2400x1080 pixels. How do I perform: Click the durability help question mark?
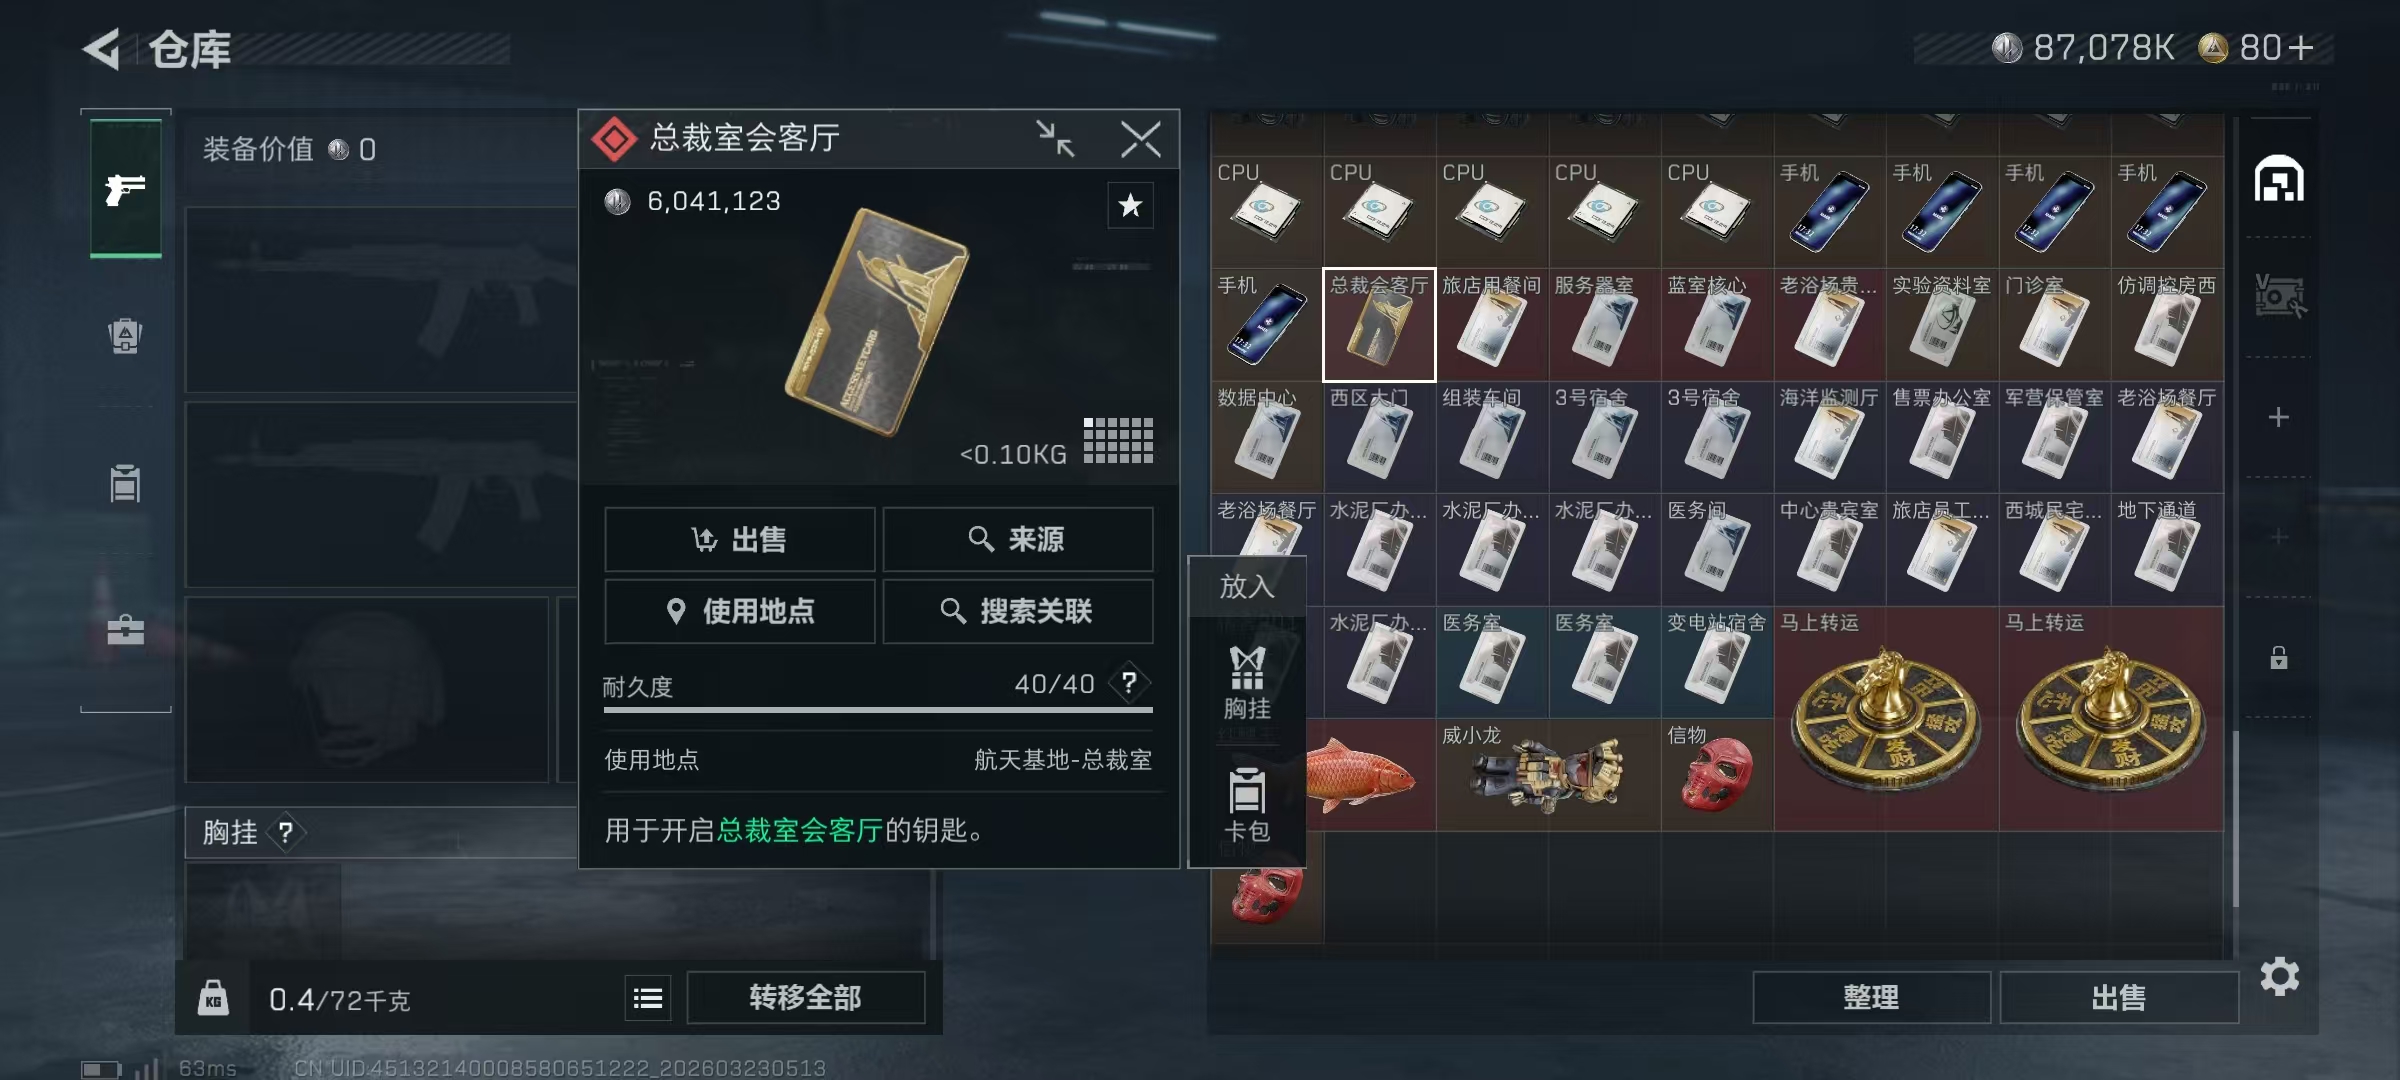click(x=1129, y=683)
